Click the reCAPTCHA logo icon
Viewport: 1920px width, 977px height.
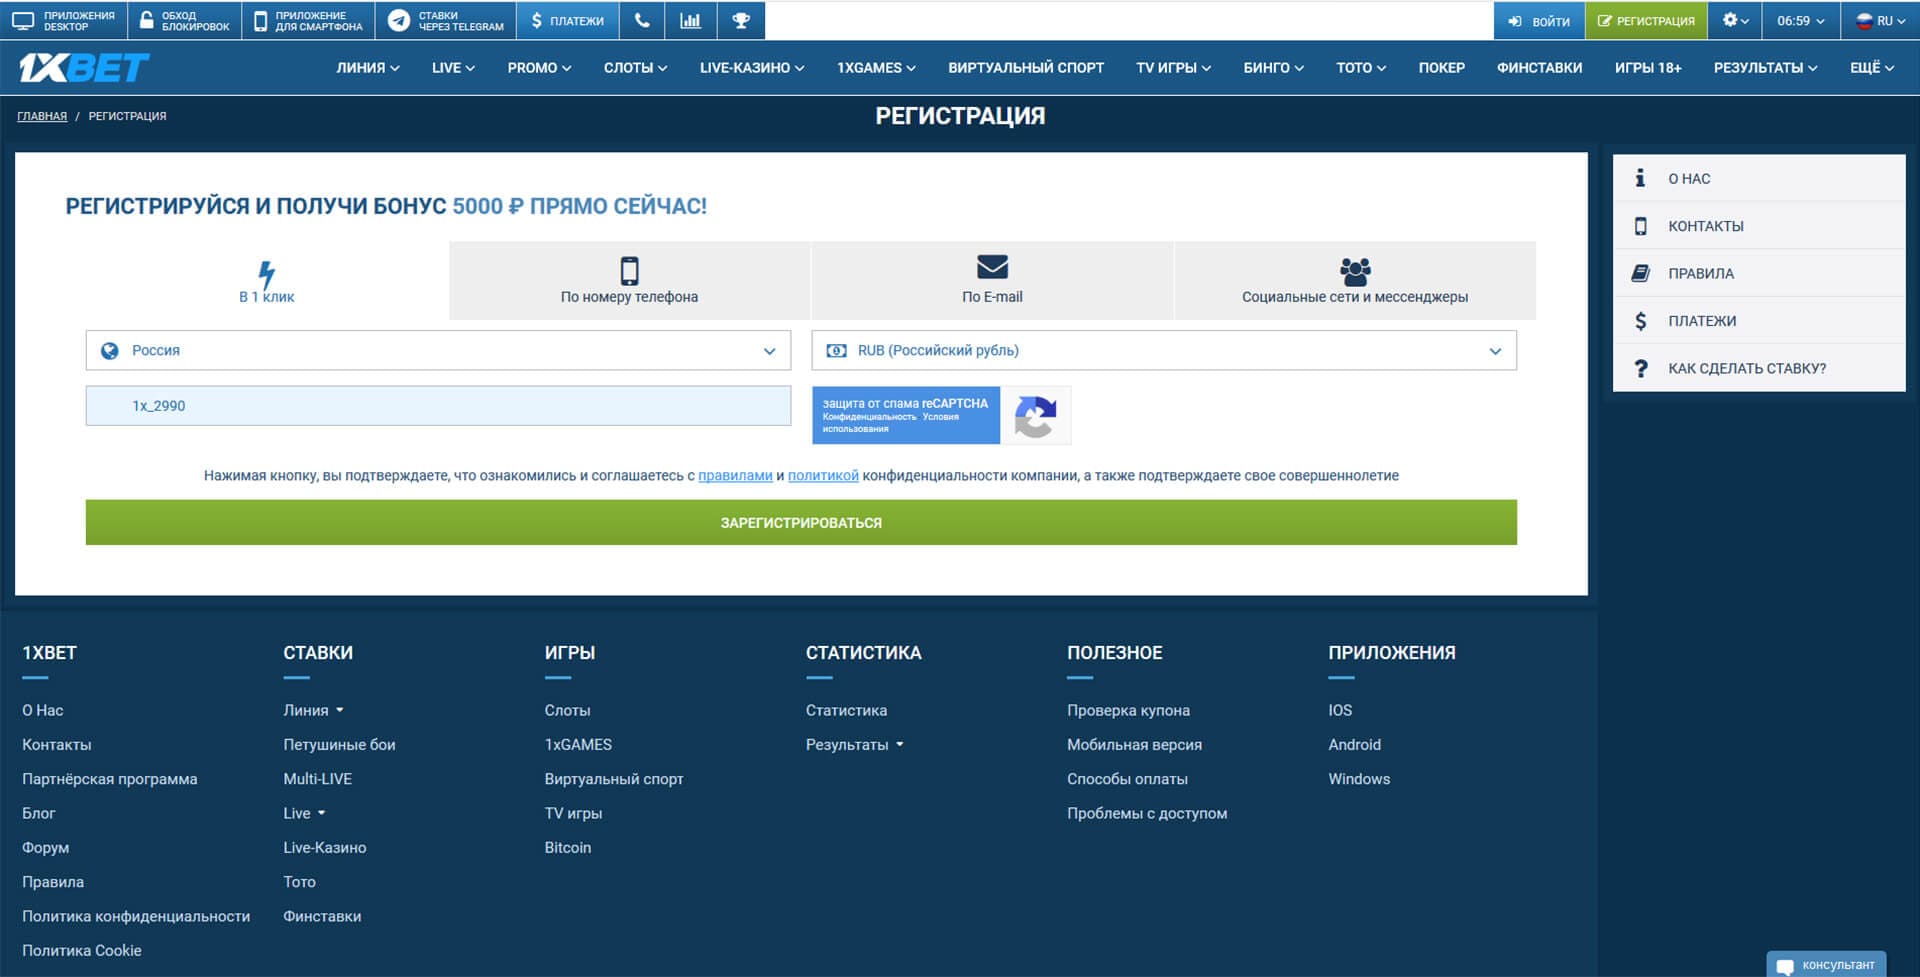coord(1035,416)
